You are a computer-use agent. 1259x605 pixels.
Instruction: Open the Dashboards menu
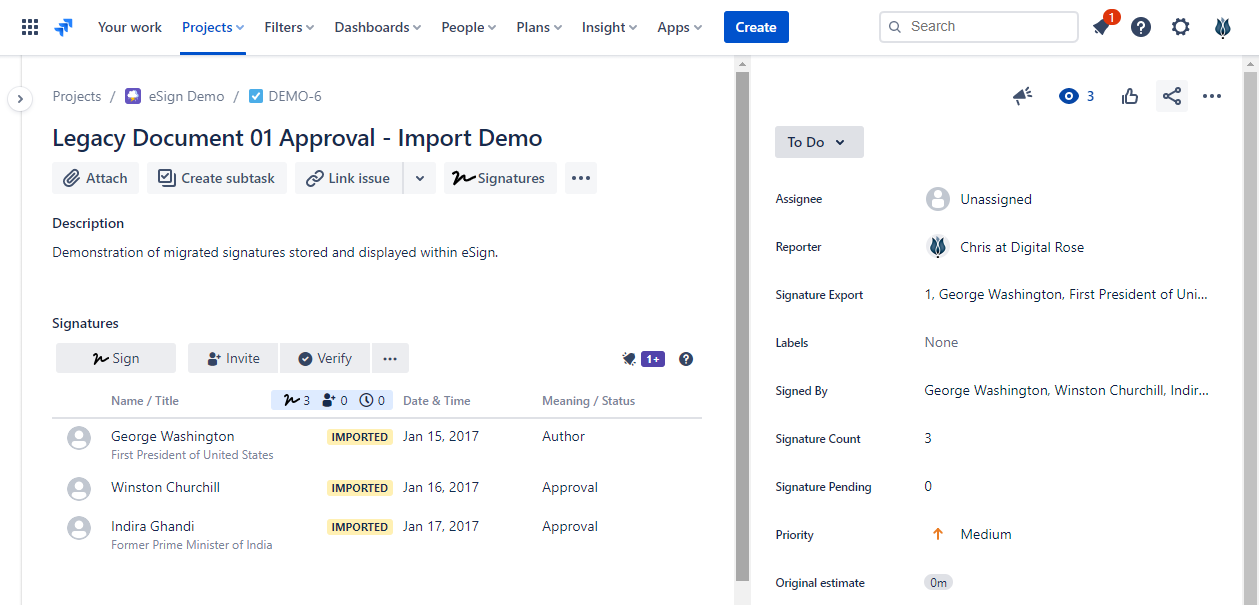point(377,27)
